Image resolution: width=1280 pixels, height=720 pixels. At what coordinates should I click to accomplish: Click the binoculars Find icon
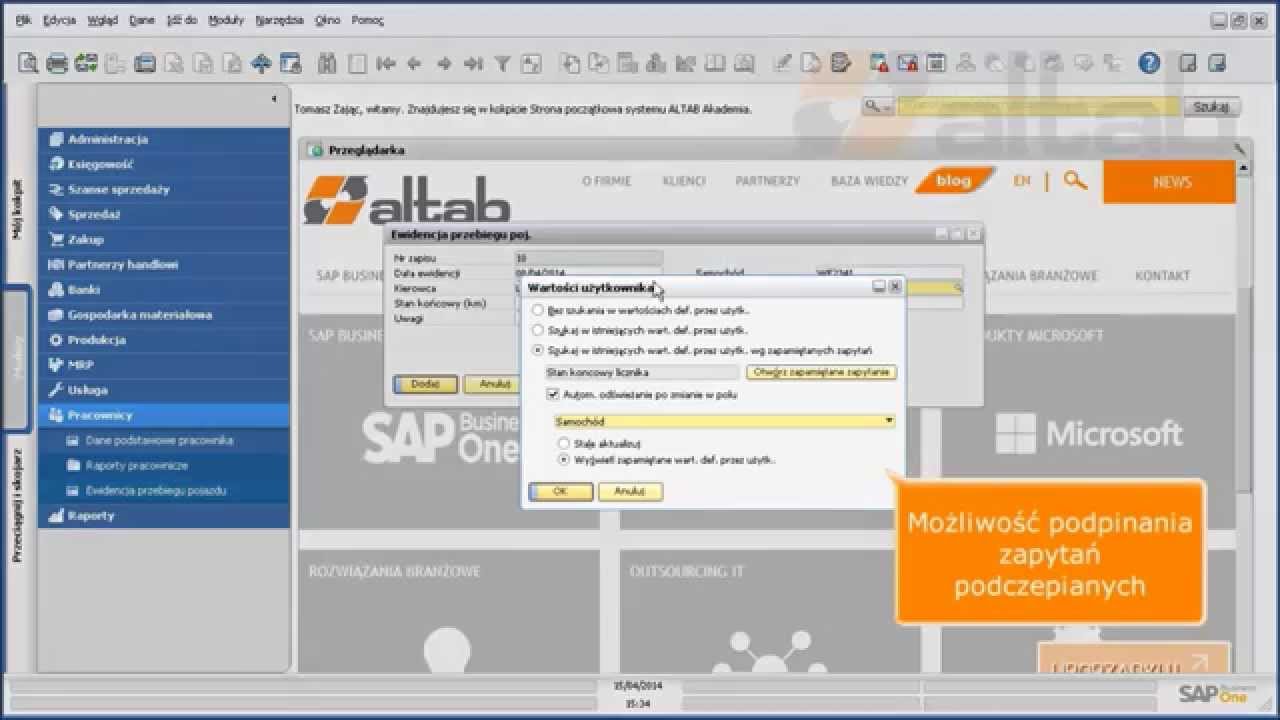tap(327, 64)
